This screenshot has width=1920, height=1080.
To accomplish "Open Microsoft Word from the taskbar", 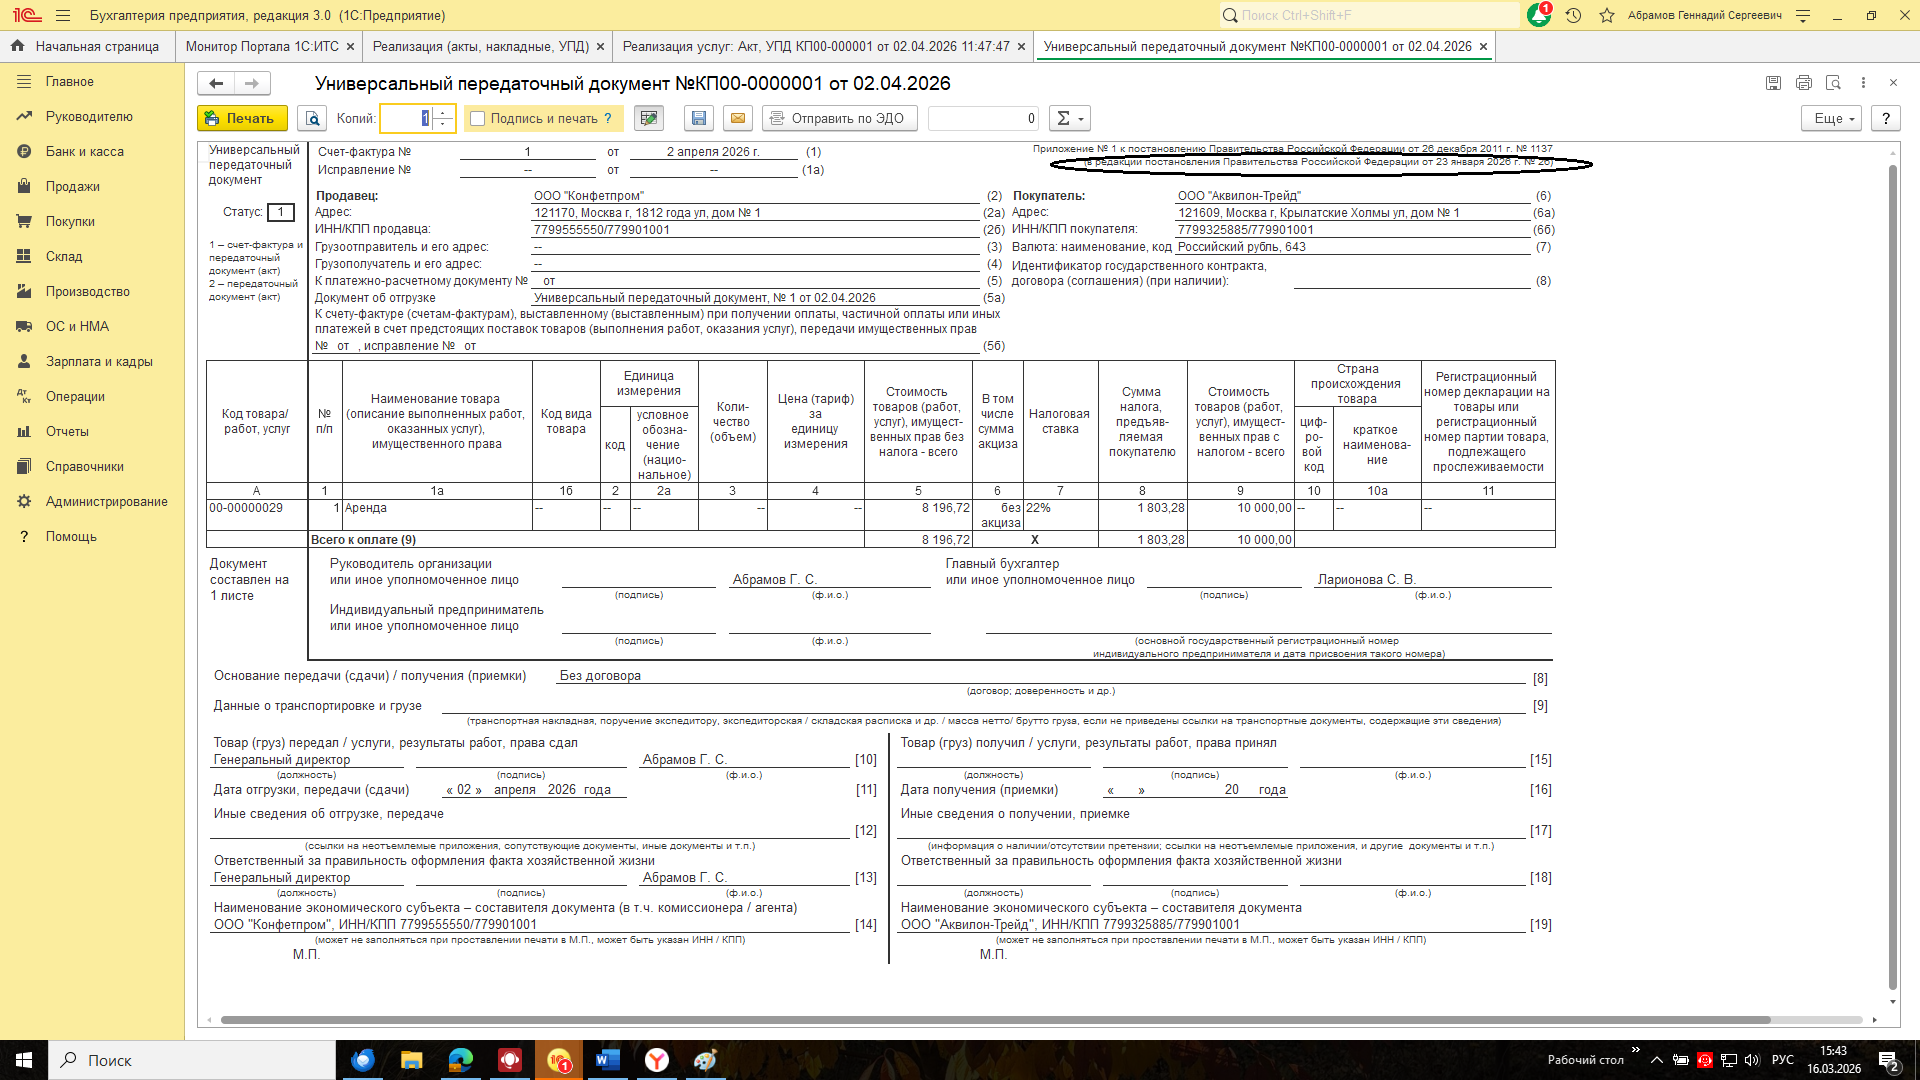I will pos(607,1060).
